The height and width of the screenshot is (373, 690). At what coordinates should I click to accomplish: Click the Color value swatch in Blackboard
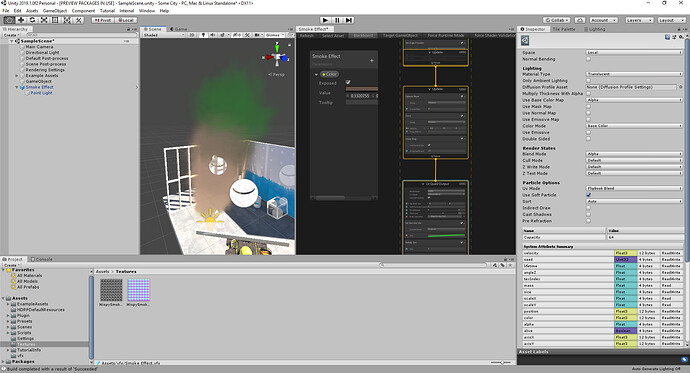click(362, 89)
